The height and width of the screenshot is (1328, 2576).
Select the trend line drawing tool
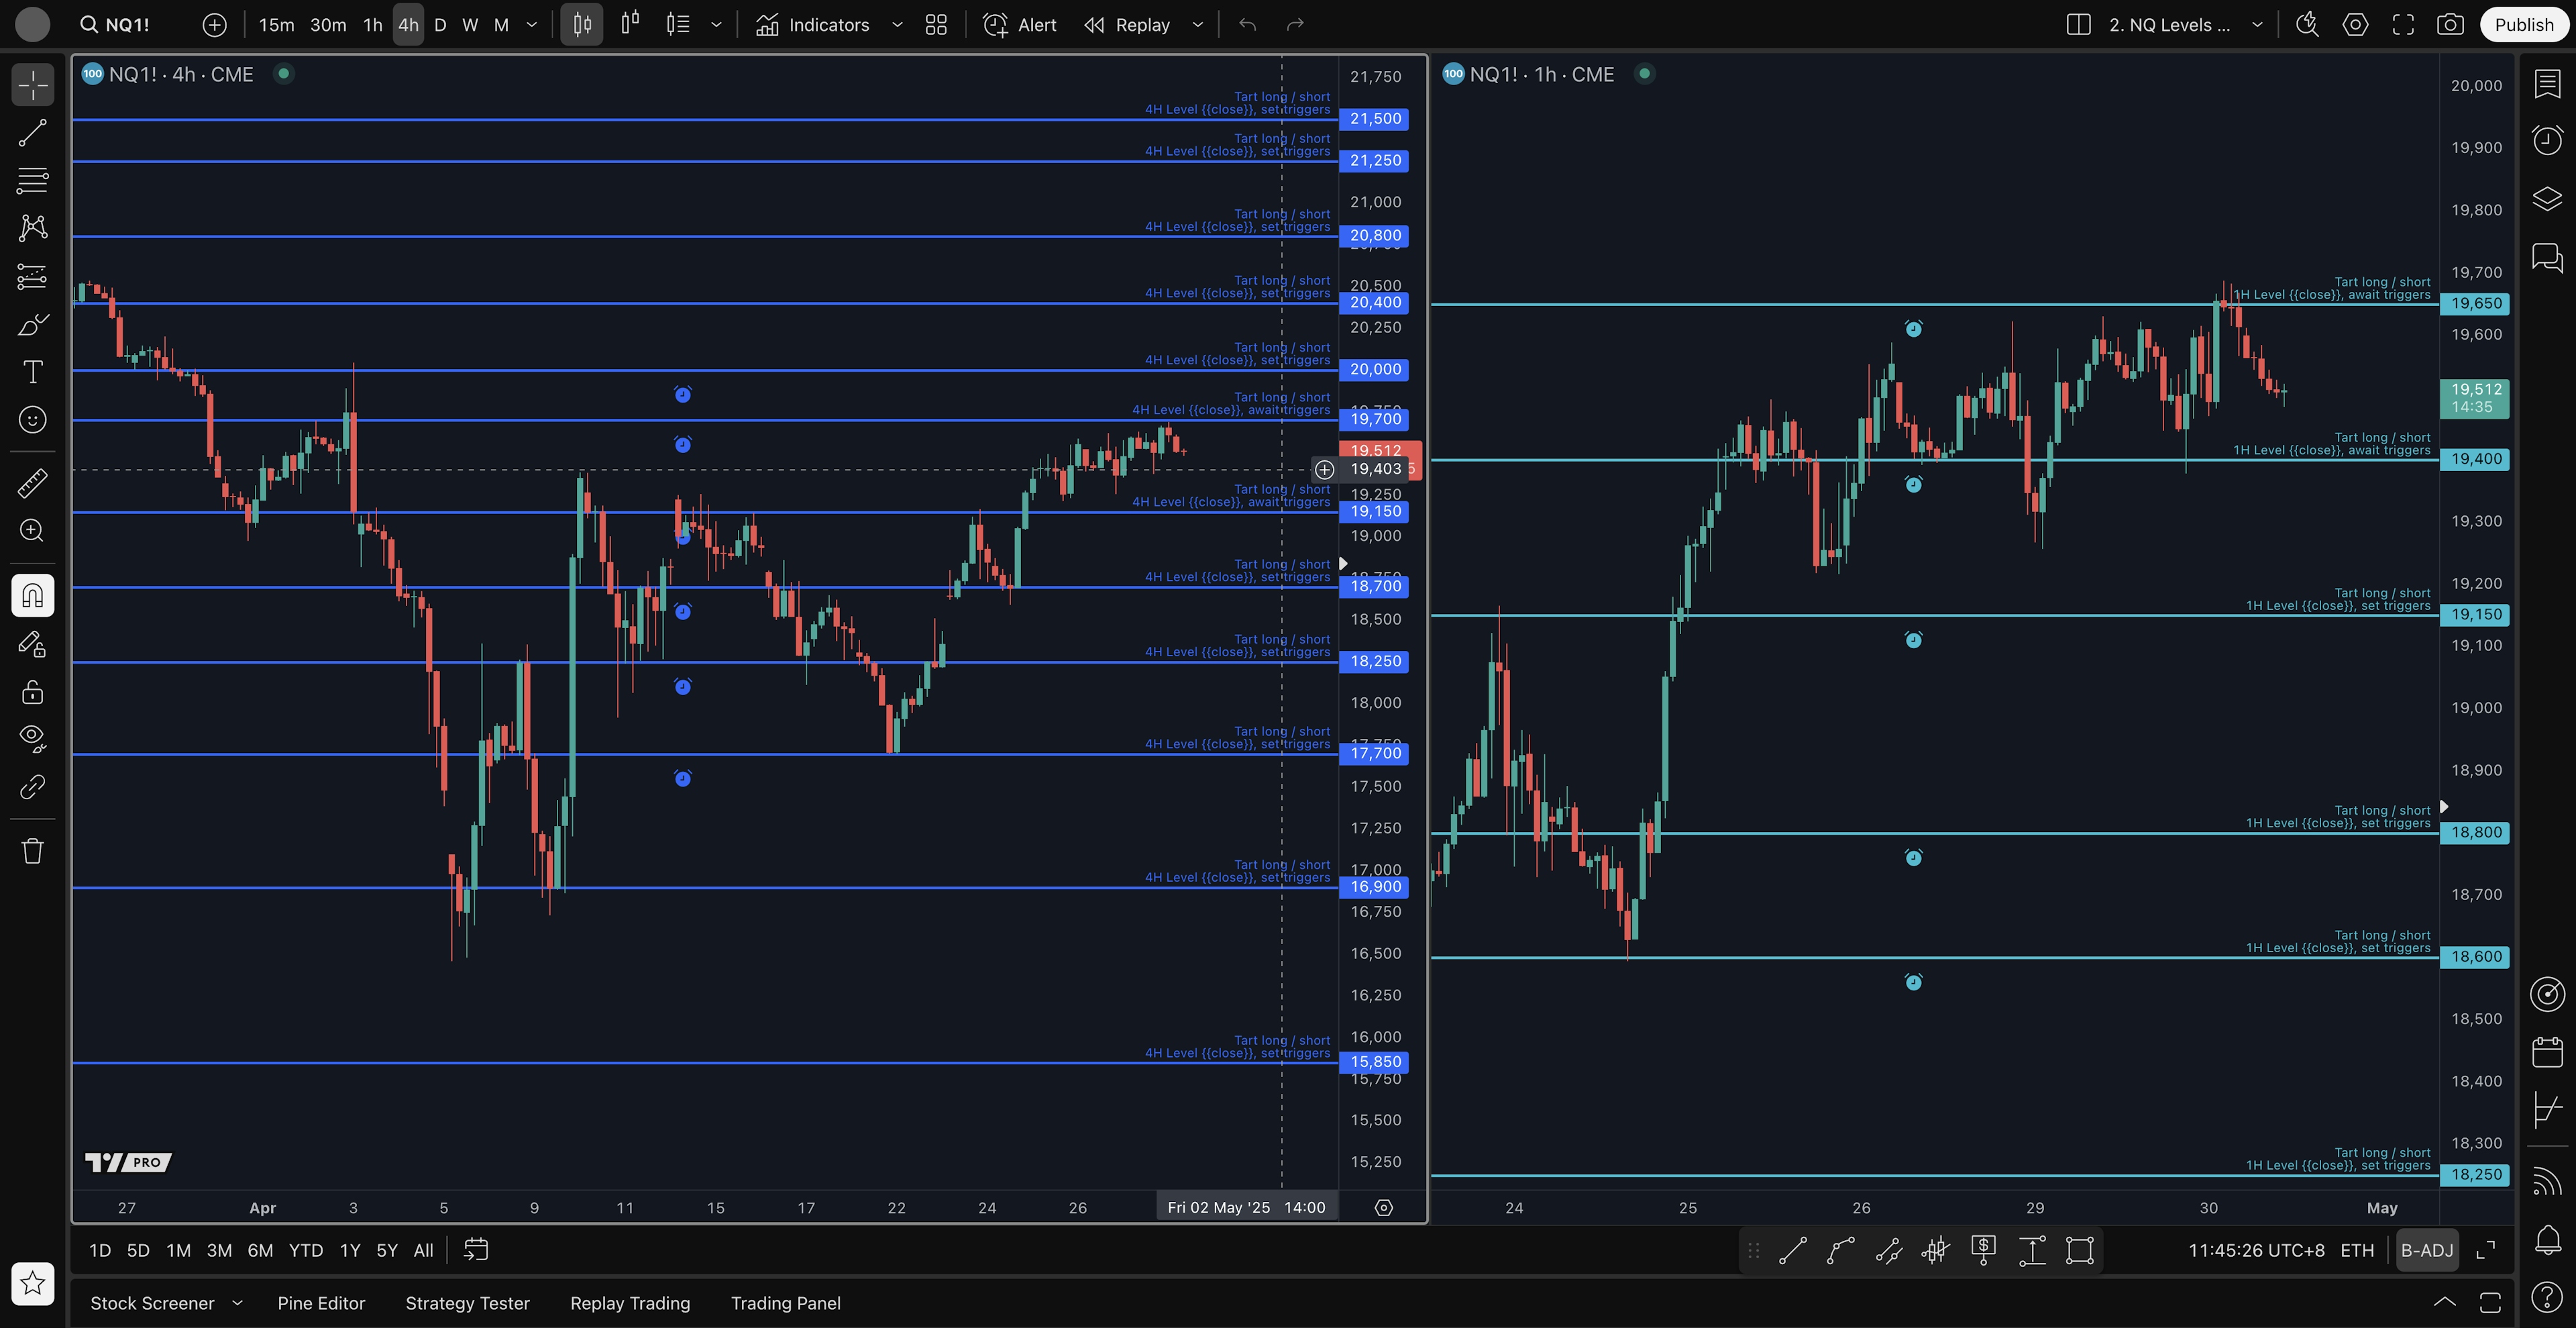32,133
